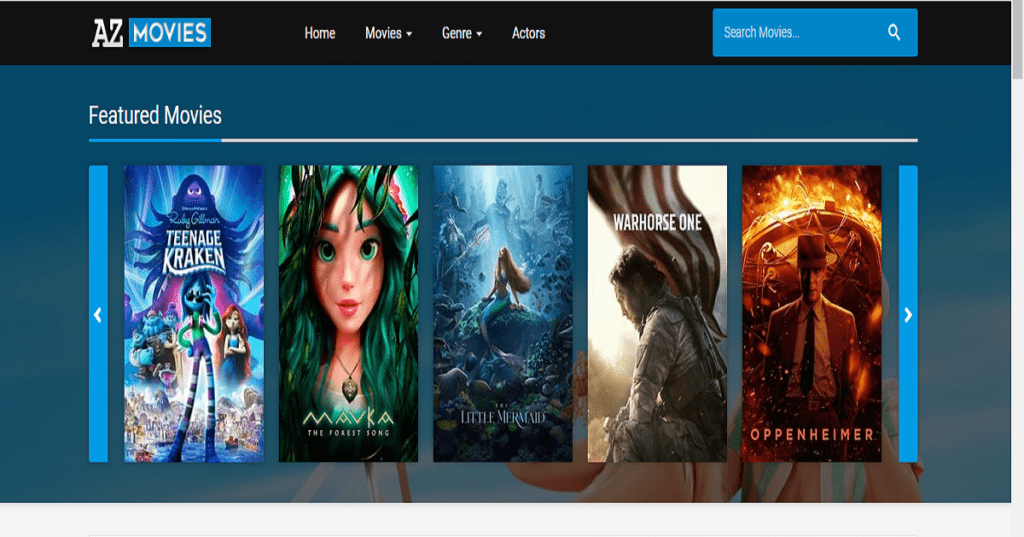Open the Actors page
This screenshot has width=1024, height=537.
tap(528, 33)
